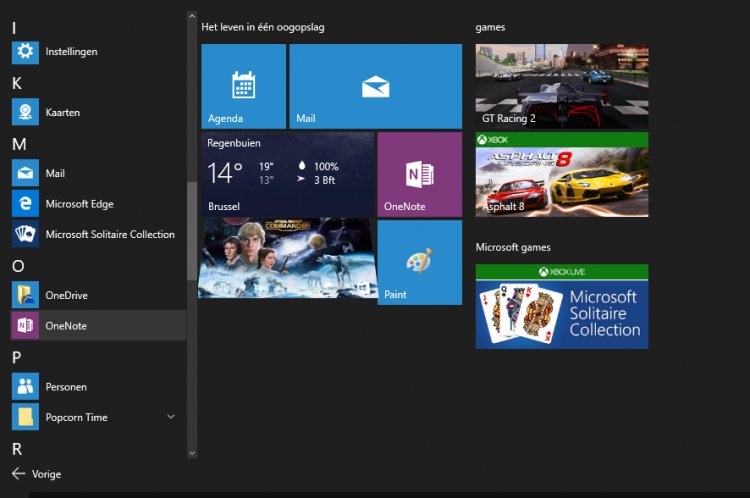The height and width of the screenshot is (498, 750).
Task: Click the app list scrollbar down arrow
Action: coord(192,453)
